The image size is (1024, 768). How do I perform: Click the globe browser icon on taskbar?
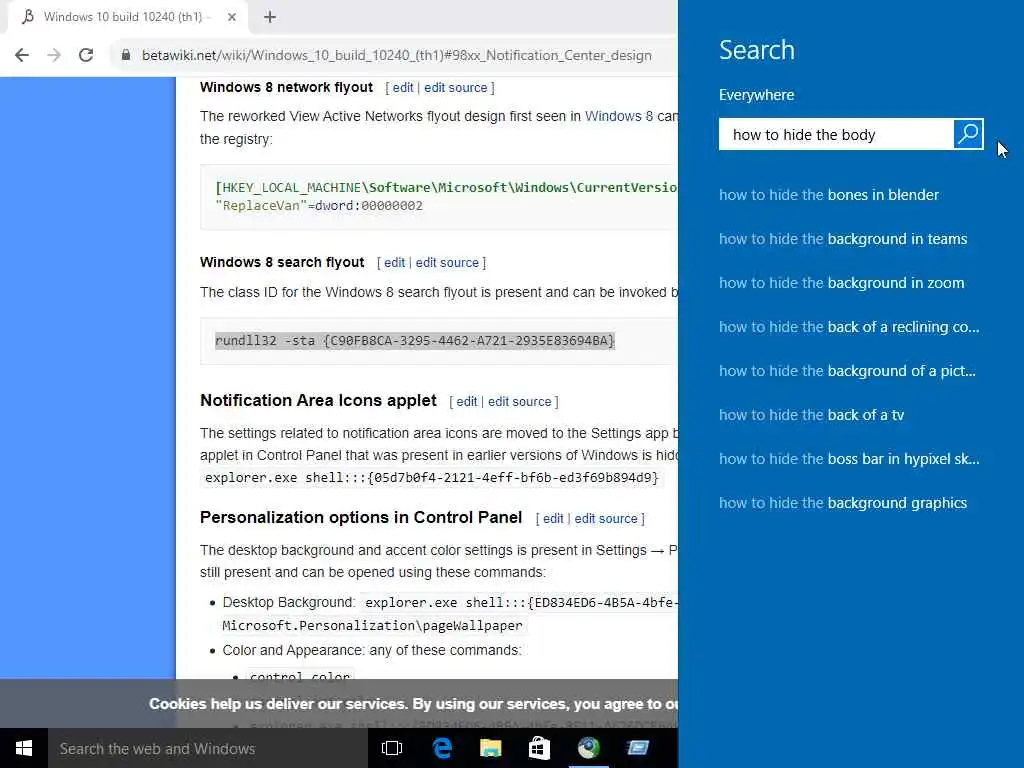tap(588, 748)
